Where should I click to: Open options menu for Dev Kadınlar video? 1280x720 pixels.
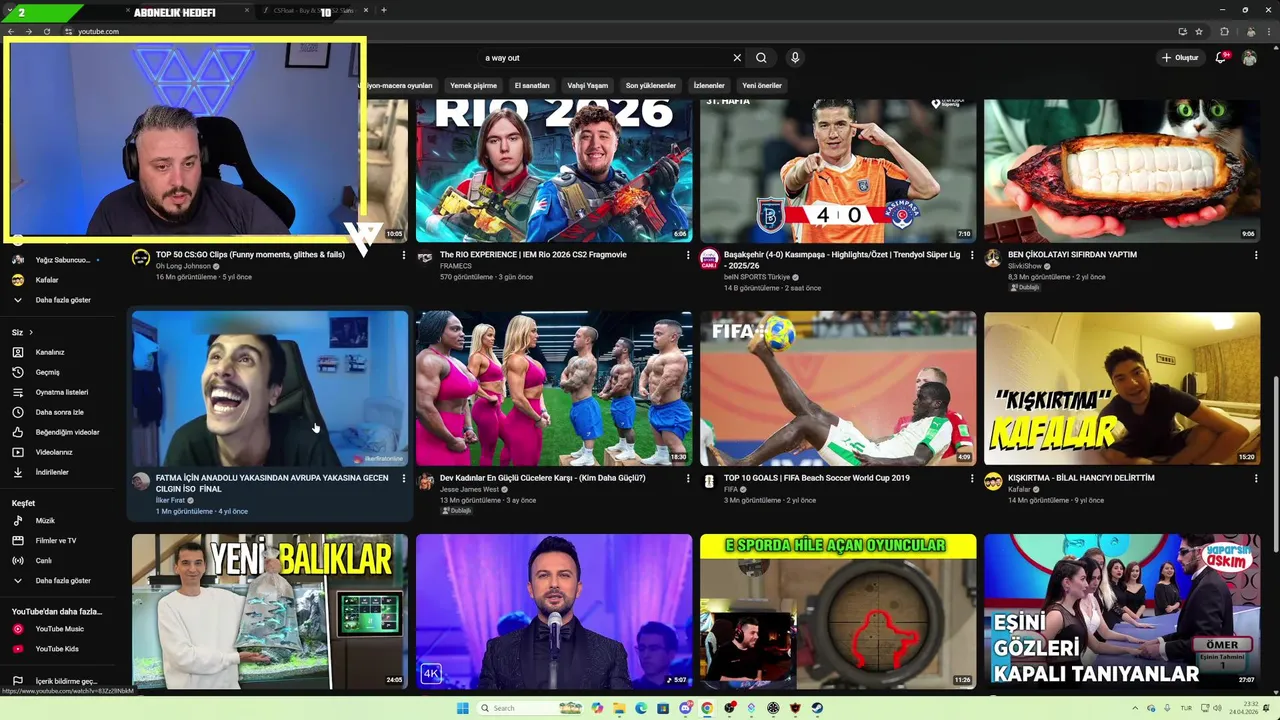click(x=688, y=479)
